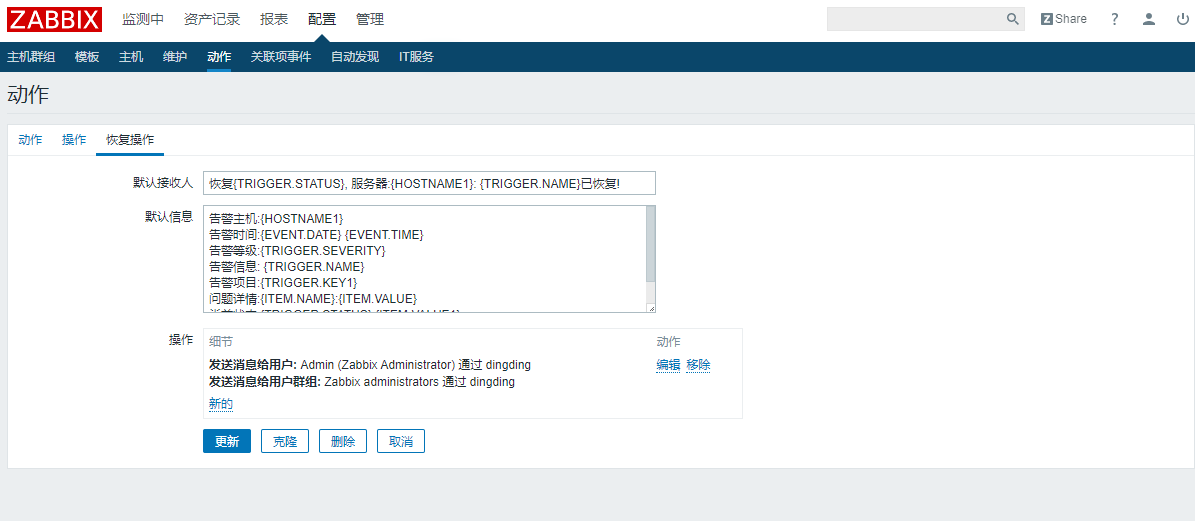Switch to the 动作 form tab
Screen dimensions: 1195x521
point(30,140)
